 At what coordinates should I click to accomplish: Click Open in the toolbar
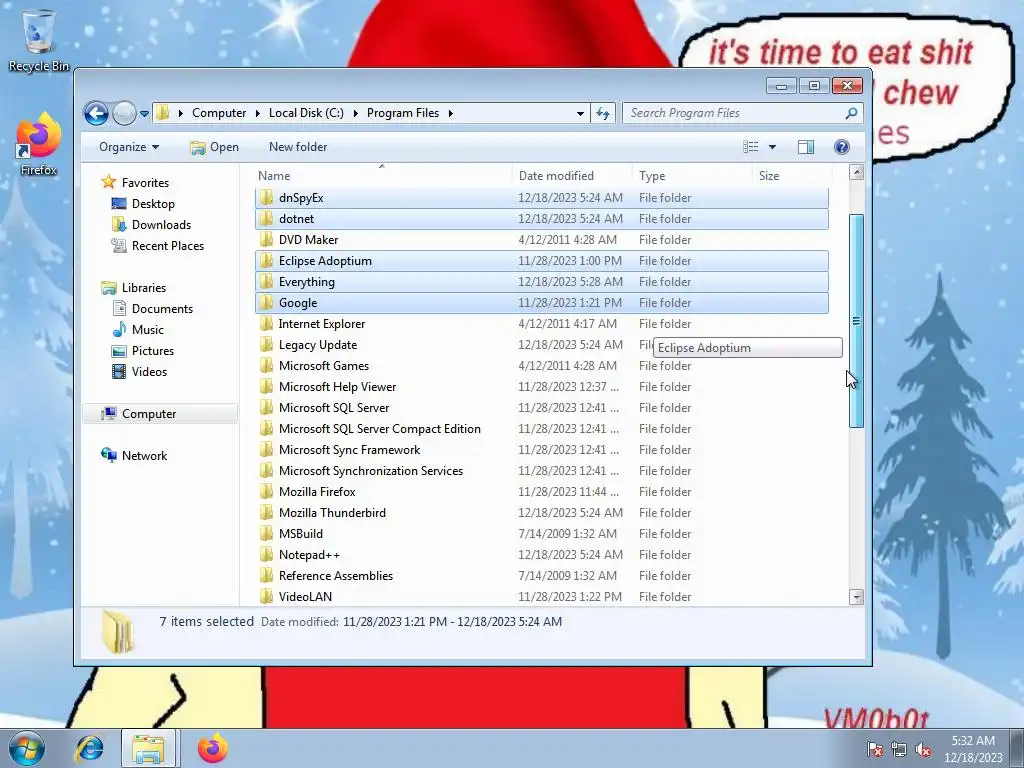215,147
